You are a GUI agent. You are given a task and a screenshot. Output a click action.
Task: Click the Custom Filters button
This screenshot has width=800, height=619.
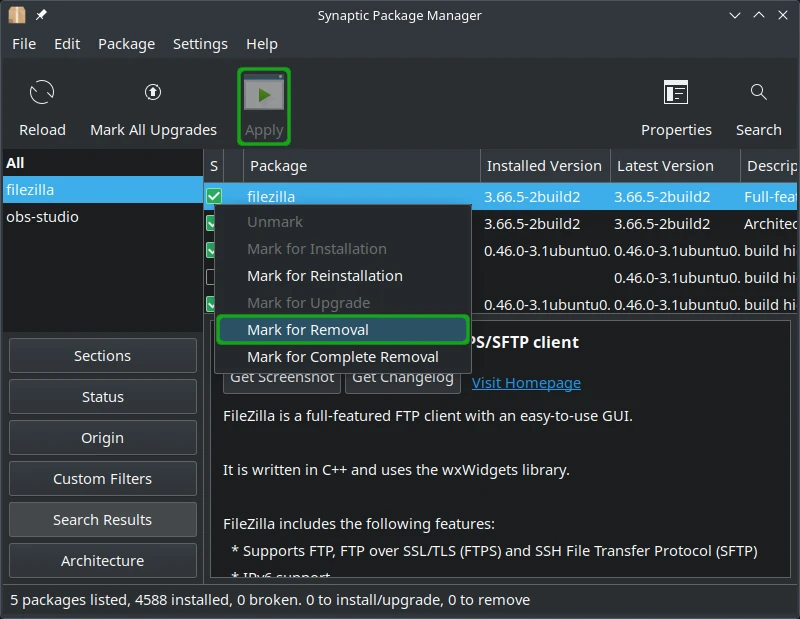(102, 479)
